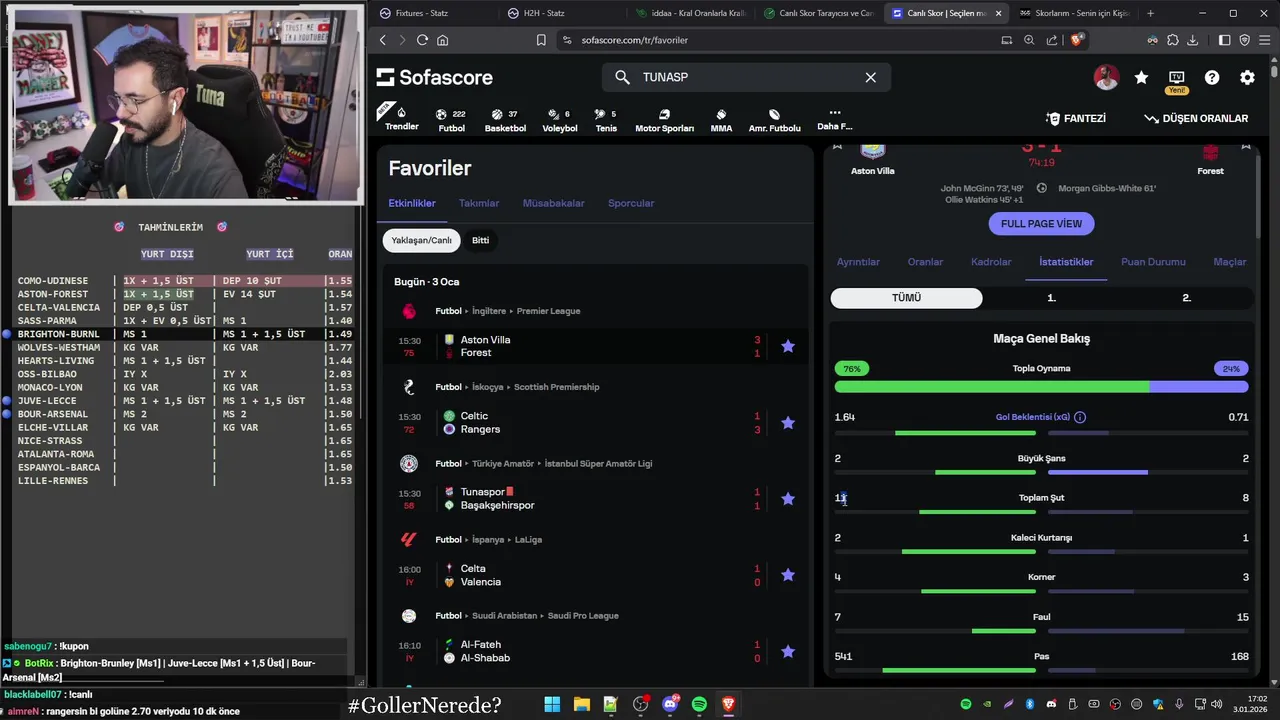
Task: Open the FANTEZİ link
Action: (1076, 118)
